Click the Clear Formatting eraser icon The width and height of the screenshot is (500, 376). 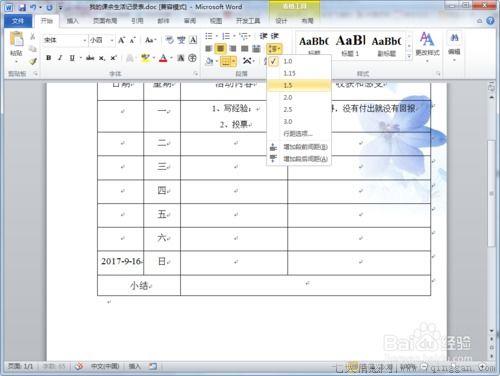pyautogui.click(x=170, y=40)
